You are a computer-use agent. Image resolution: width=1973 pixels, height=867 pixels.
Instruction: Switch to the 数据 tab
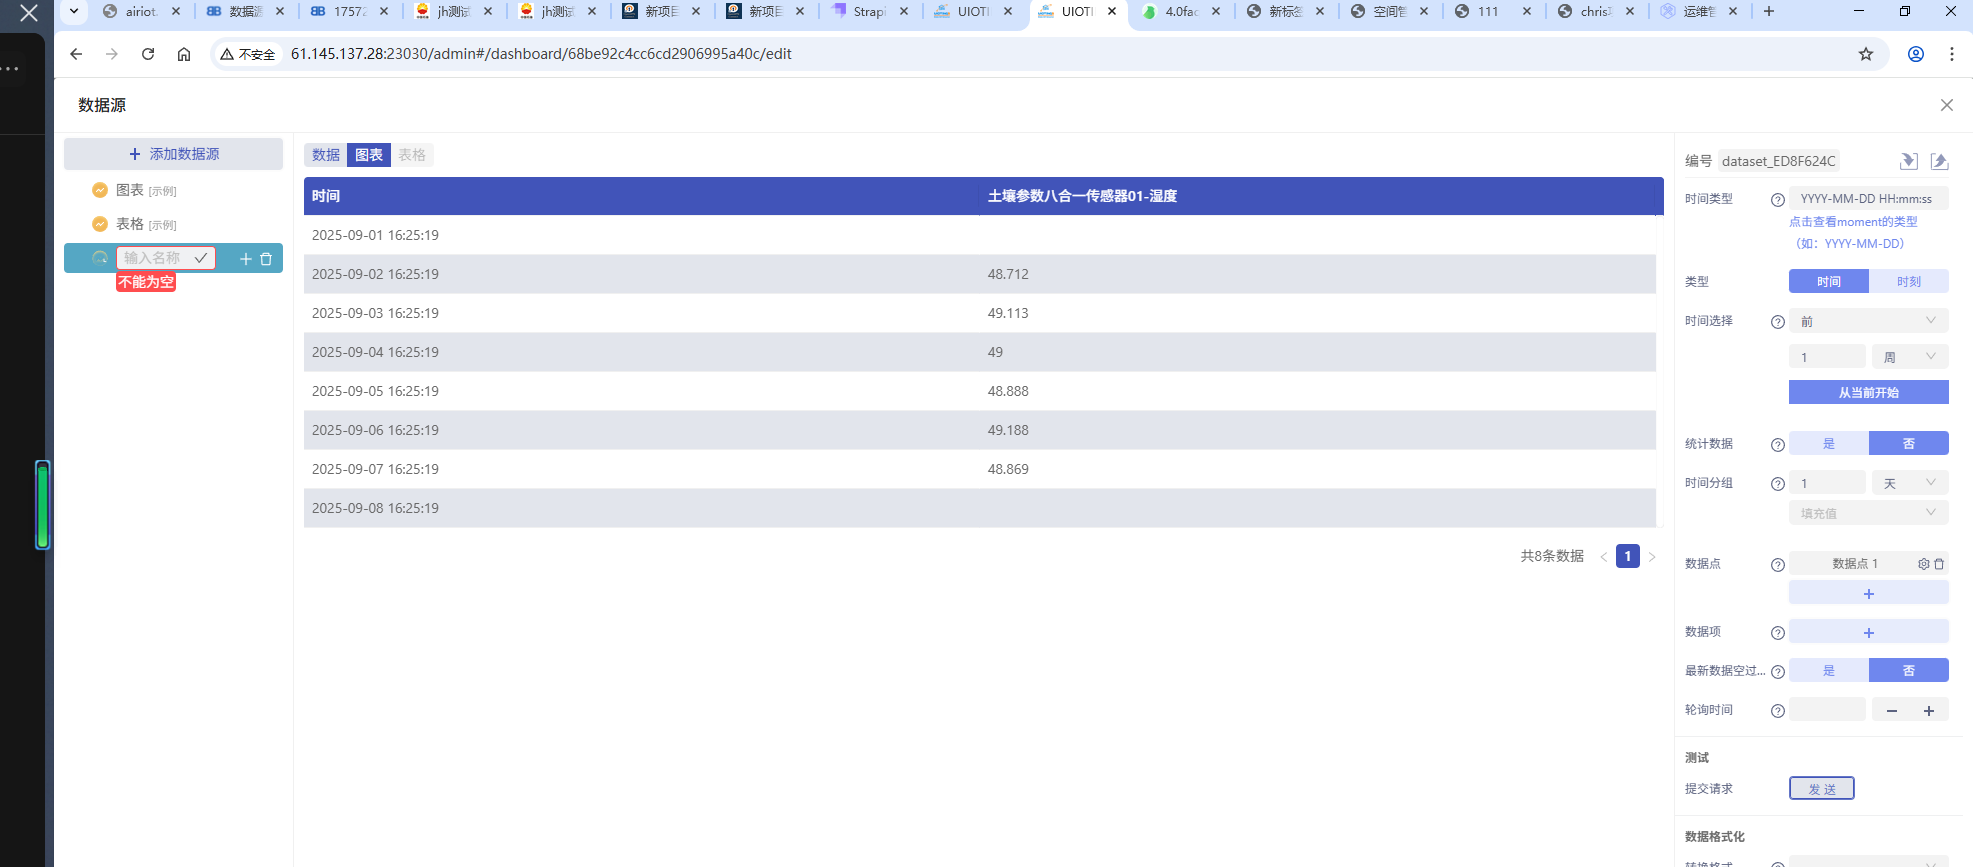tap(326, 155)
